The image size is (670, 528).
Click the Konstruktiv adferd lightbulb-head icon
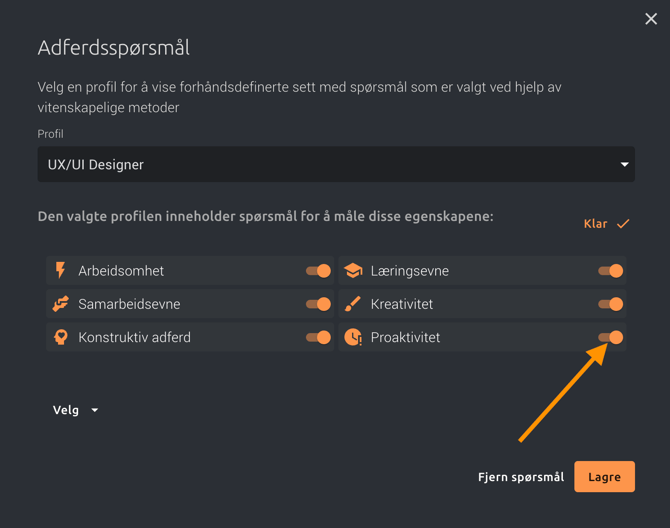tap(61, 337)
